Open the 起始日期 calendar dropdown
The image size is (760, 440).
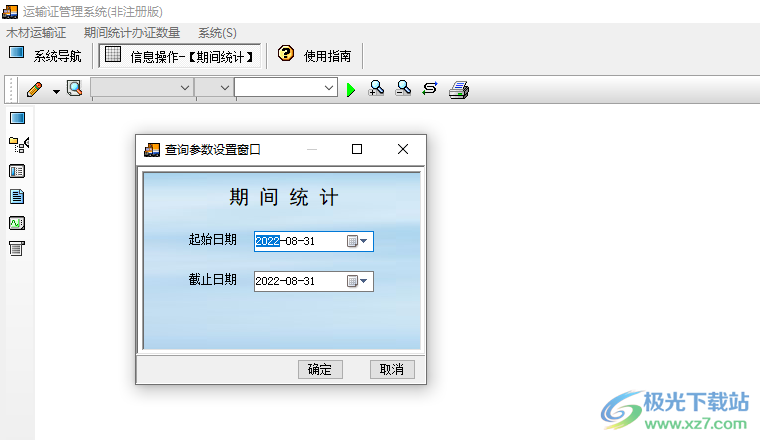[358, 241]
